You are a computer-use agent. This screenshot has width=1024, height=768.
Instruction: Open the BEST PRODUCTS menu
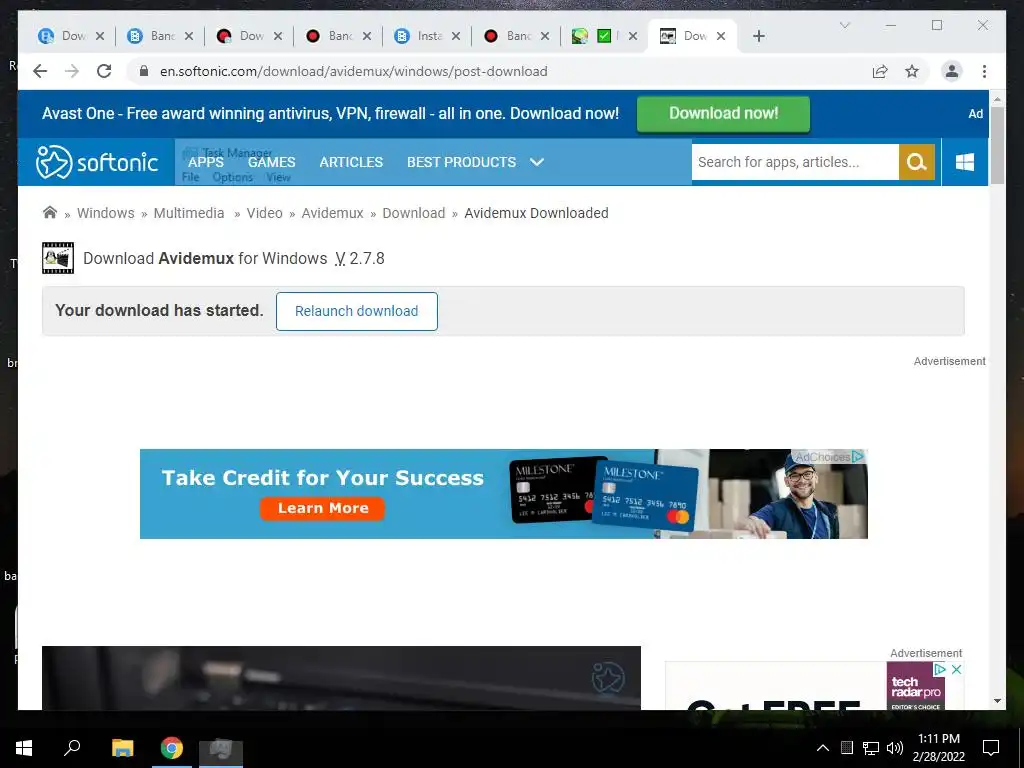click(462, 162)
